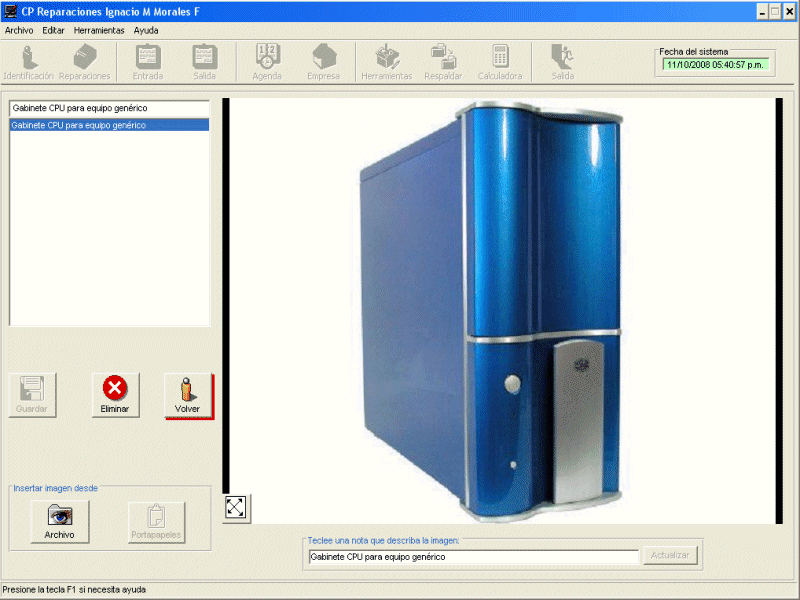Screen dimensions: 800x600
Task: Click the Salida clipboard icon next to Entrada
Action: [205, 62]
